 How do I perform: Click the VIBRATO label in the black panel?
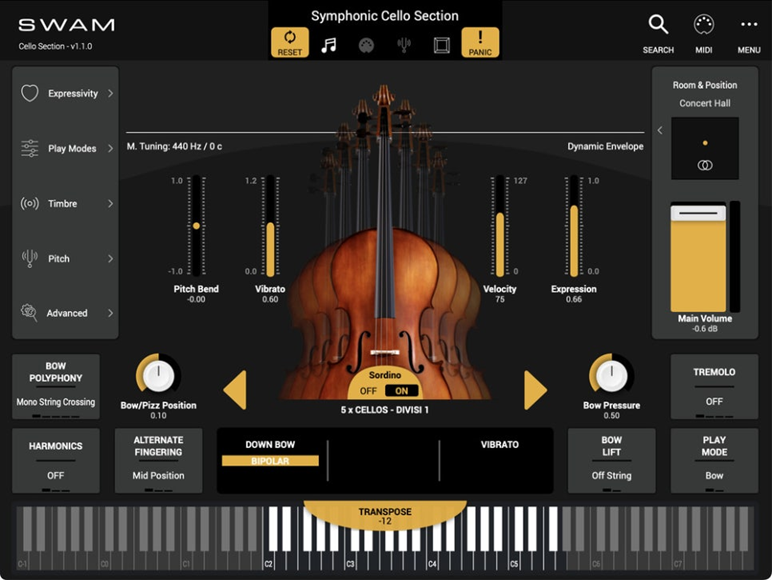(x=499, y=445)
